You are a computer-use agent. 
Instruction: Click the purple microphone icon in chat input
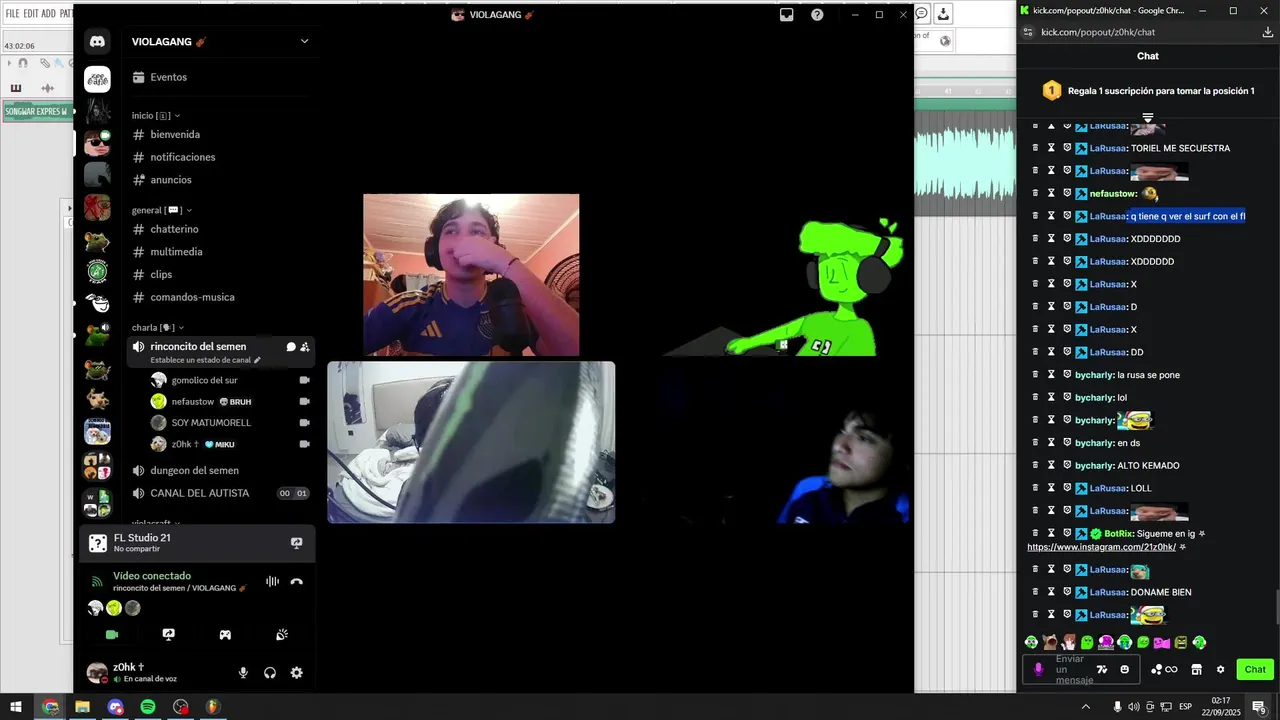pyautogui.click(x=1038, y=669)
